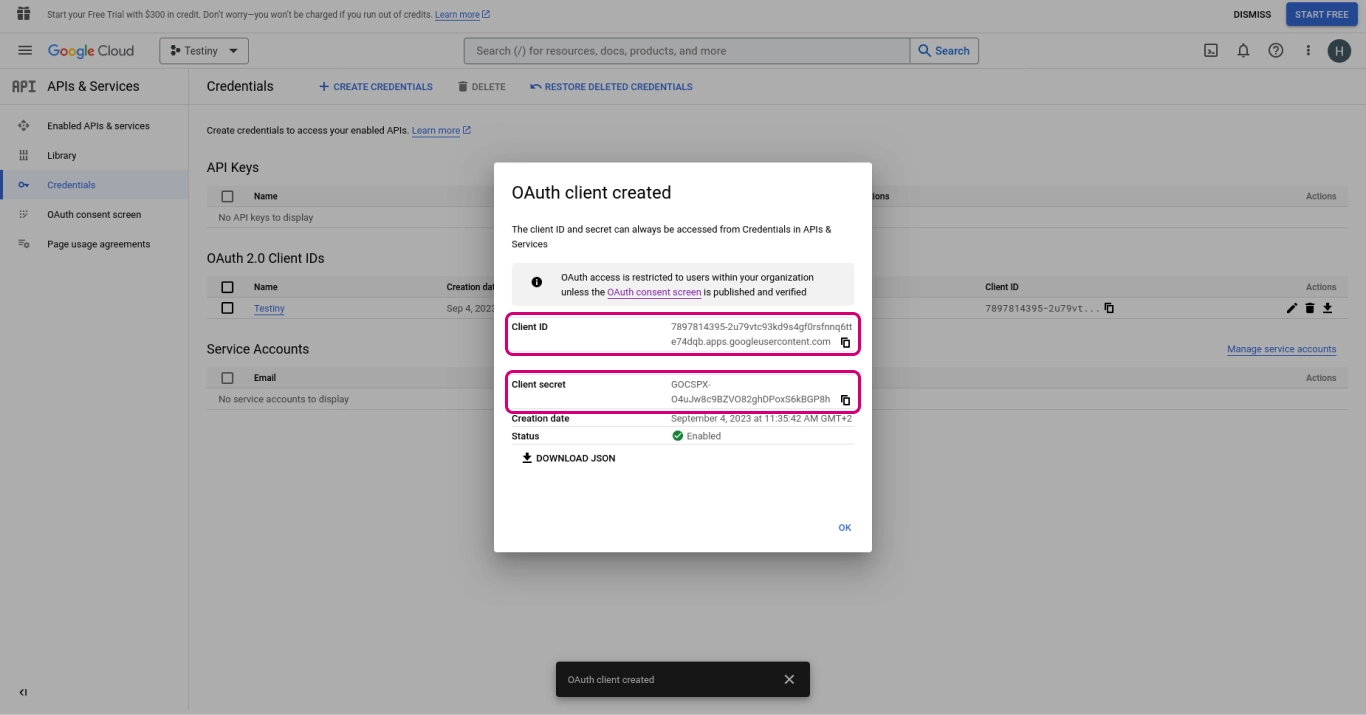The height and width of the screenshot is (715, 1366).
Task: Open the OAuth consent screen sidebar item
Action: click(94, 215)
